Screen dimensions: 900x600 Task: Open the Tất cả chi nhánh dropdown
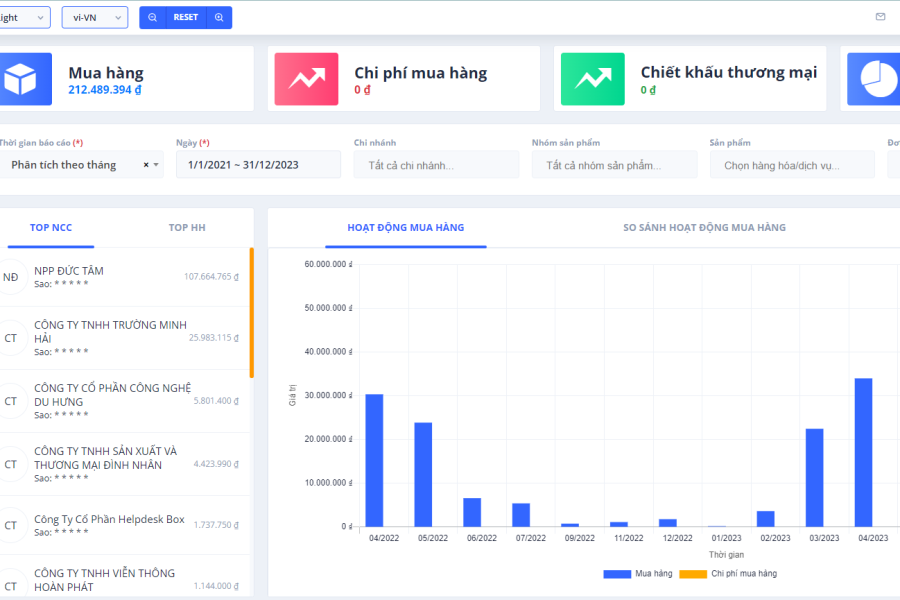click(436, 165)
